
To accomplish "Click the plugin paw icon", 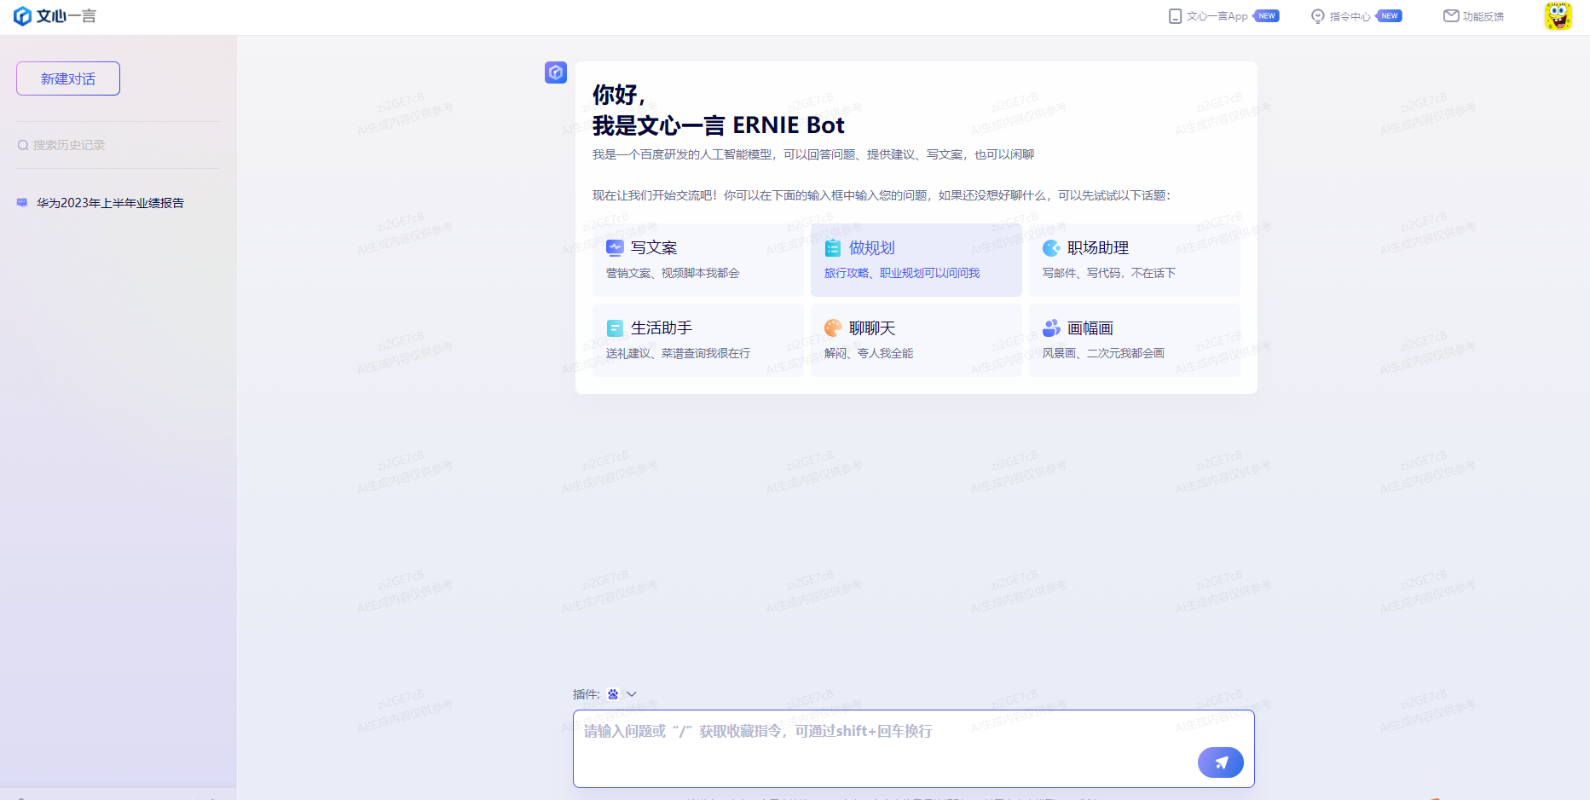I will 613,694.
